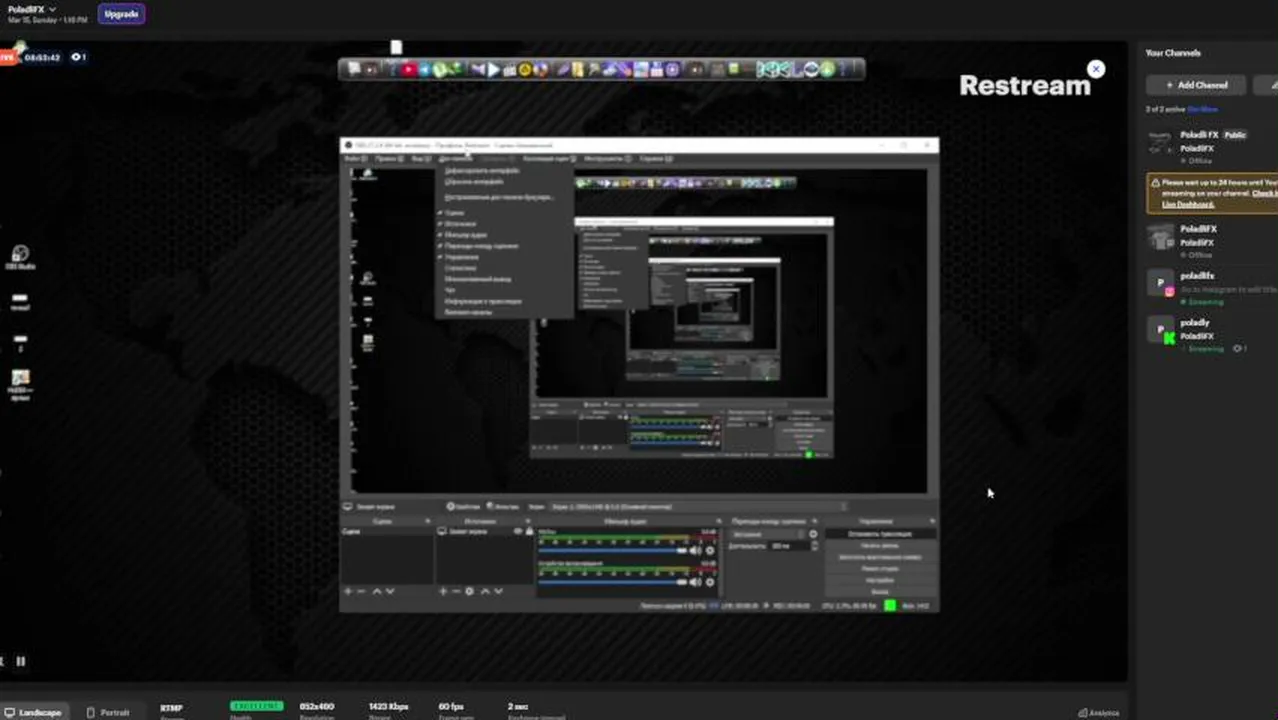Adjust the second mixer volume slider

pos(613,581)
